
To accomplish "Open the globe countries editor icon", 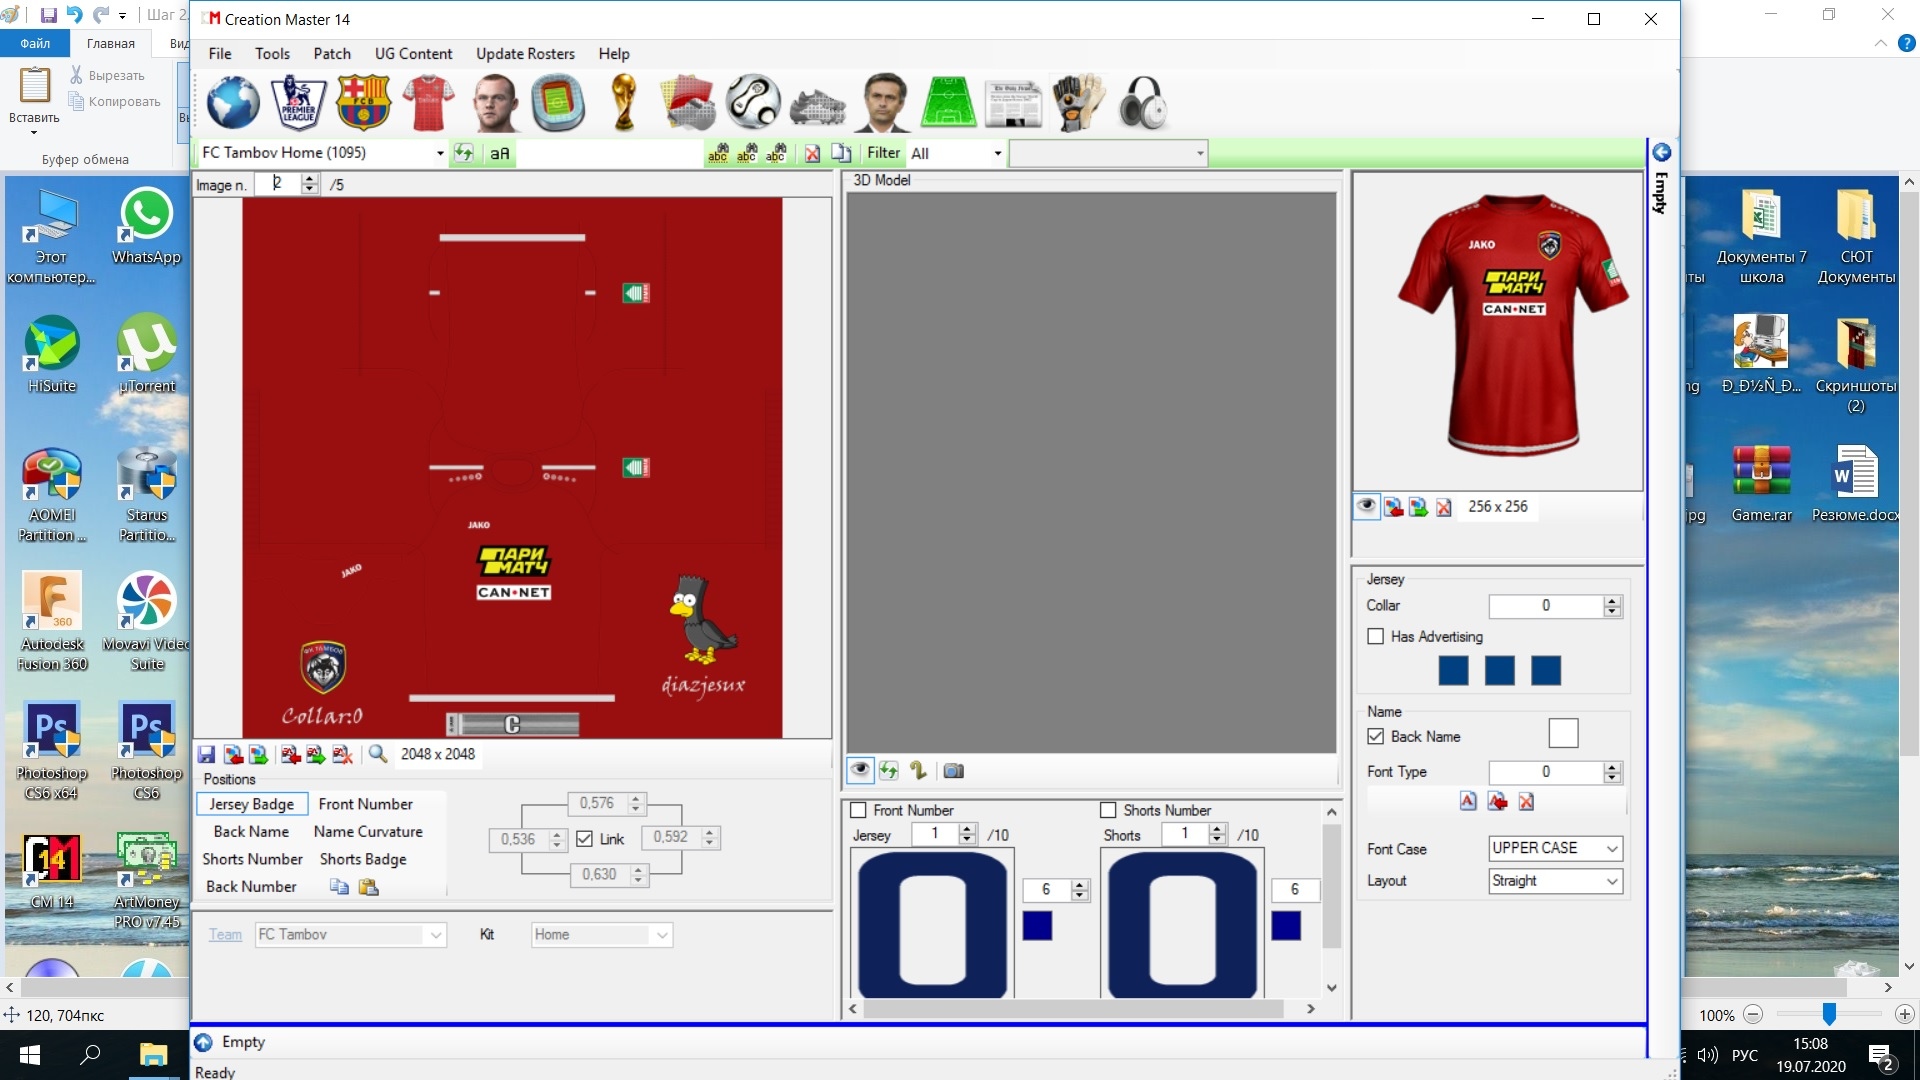I will (x=233, y=103).
